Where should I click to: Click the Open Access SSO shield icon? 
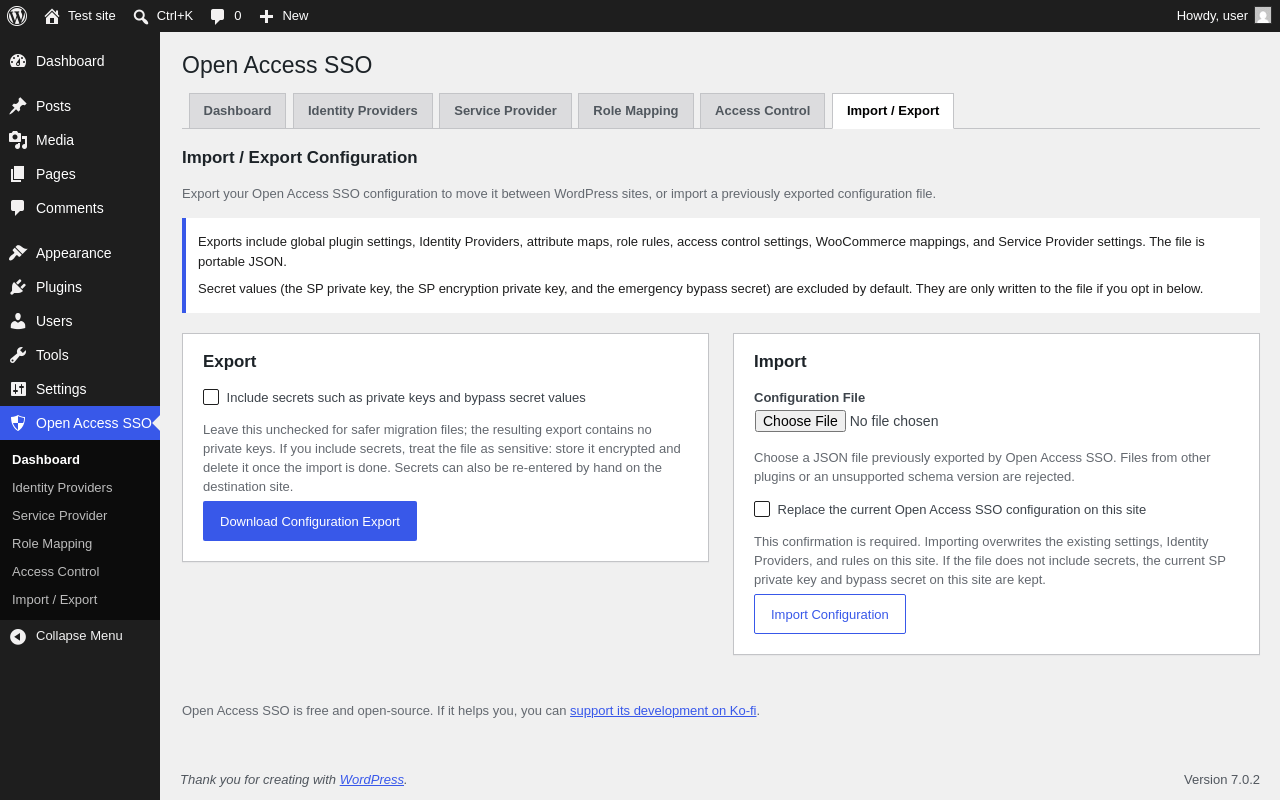point(18,423)
